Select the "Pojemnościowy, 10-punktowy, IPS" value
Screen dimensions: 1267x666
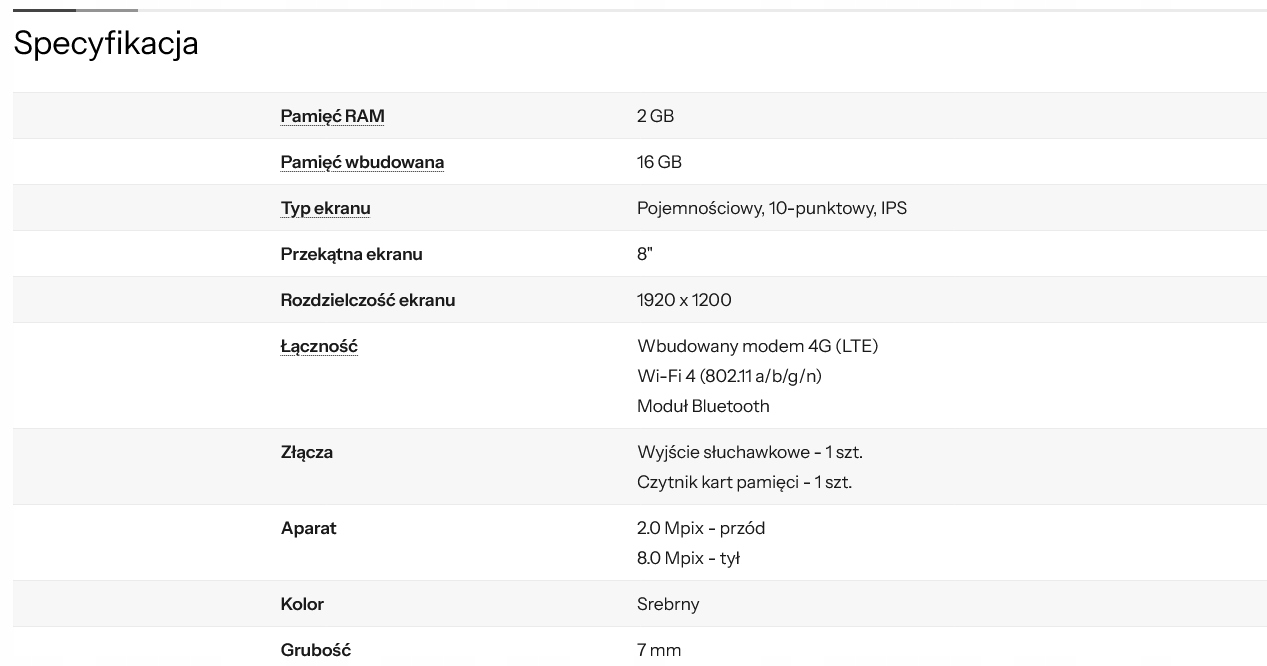click(x=771, y=208)
